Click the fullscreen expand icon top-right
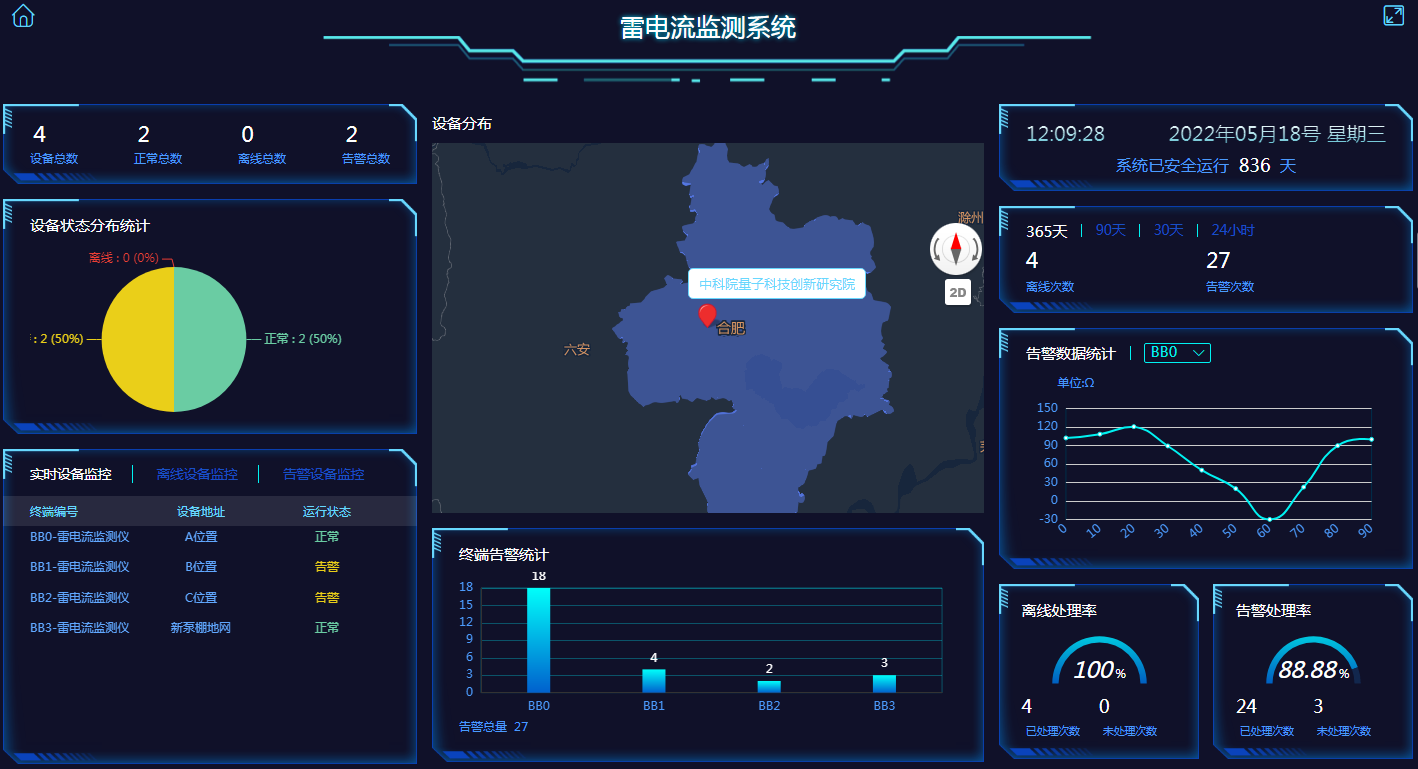 tap(1395, 15)
